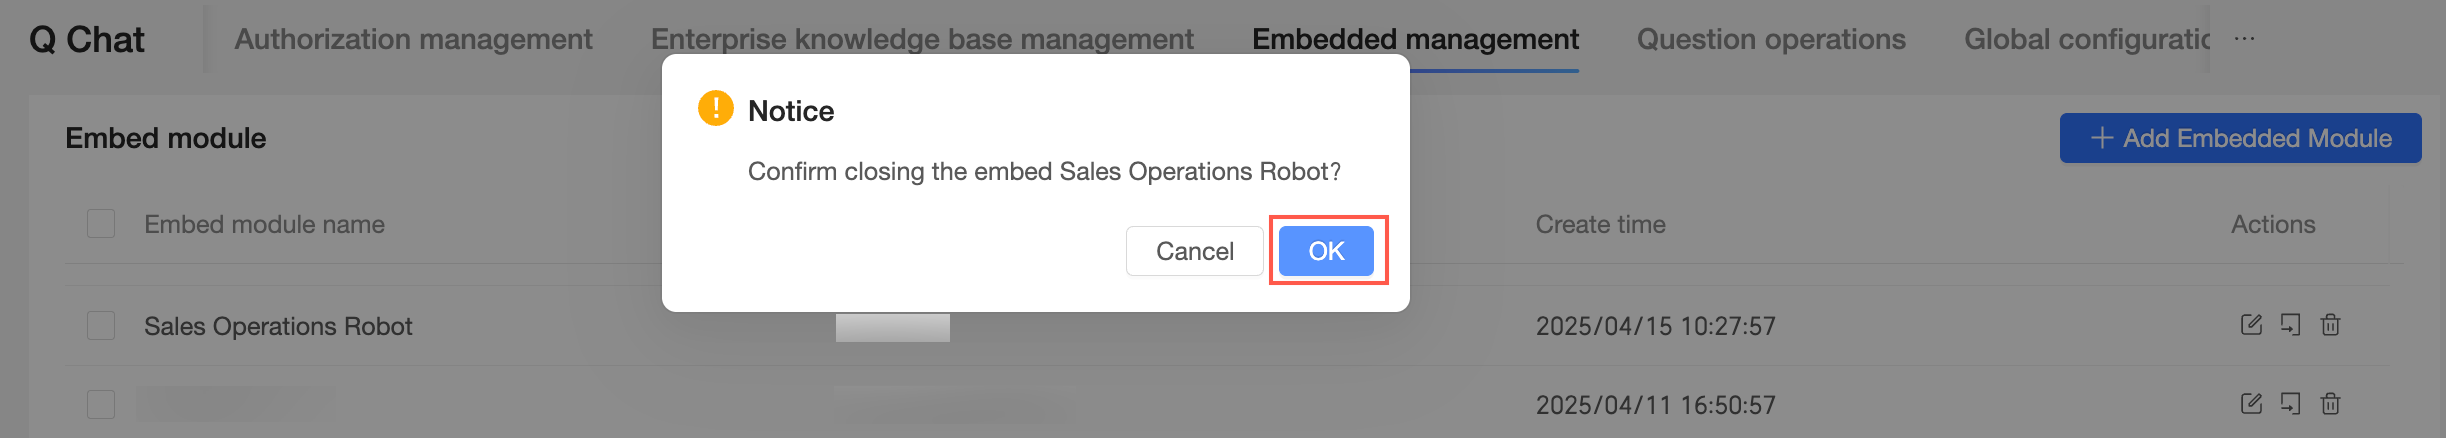The height and width of the screenshot is (438, 2446).
Task: Edit the module created 2025/04/11
Action: [2251, 404]
